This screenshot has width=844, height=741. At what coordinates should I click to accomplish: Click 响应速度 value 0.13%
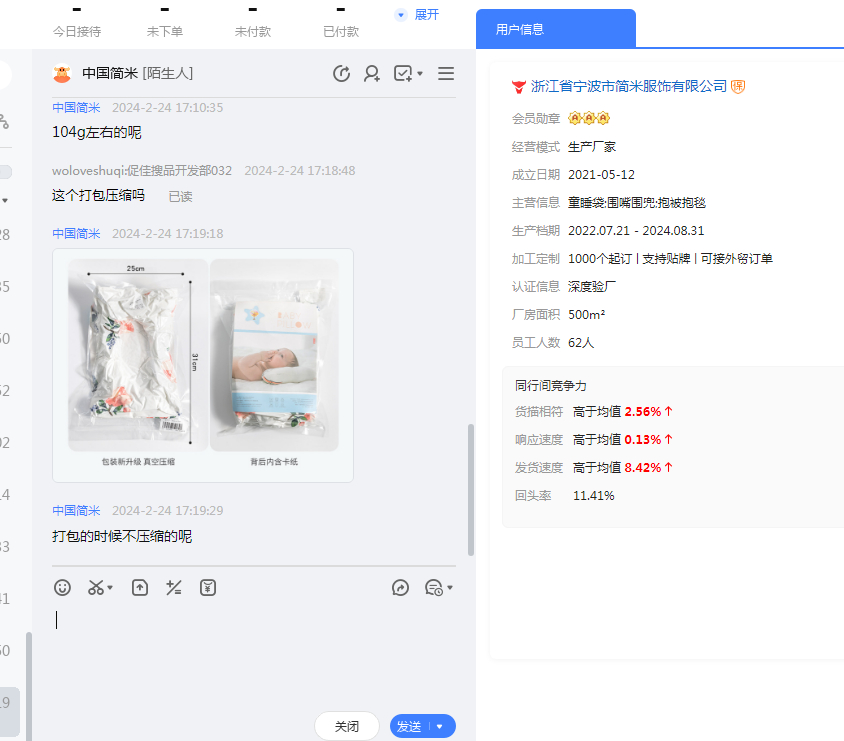click(x=643, y=440)
